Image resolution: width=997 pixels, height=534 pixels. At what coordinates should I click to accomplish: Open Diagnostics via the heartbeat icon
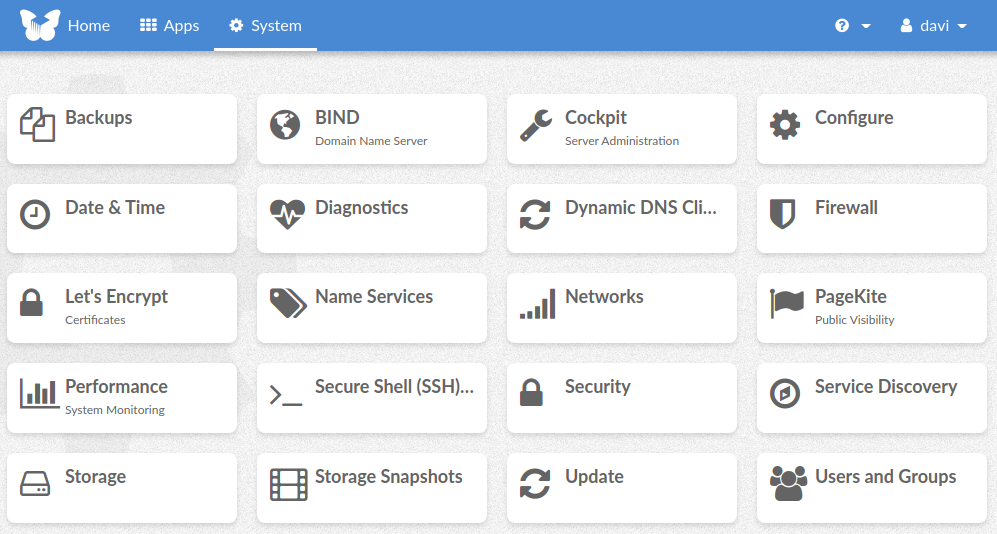287,214
